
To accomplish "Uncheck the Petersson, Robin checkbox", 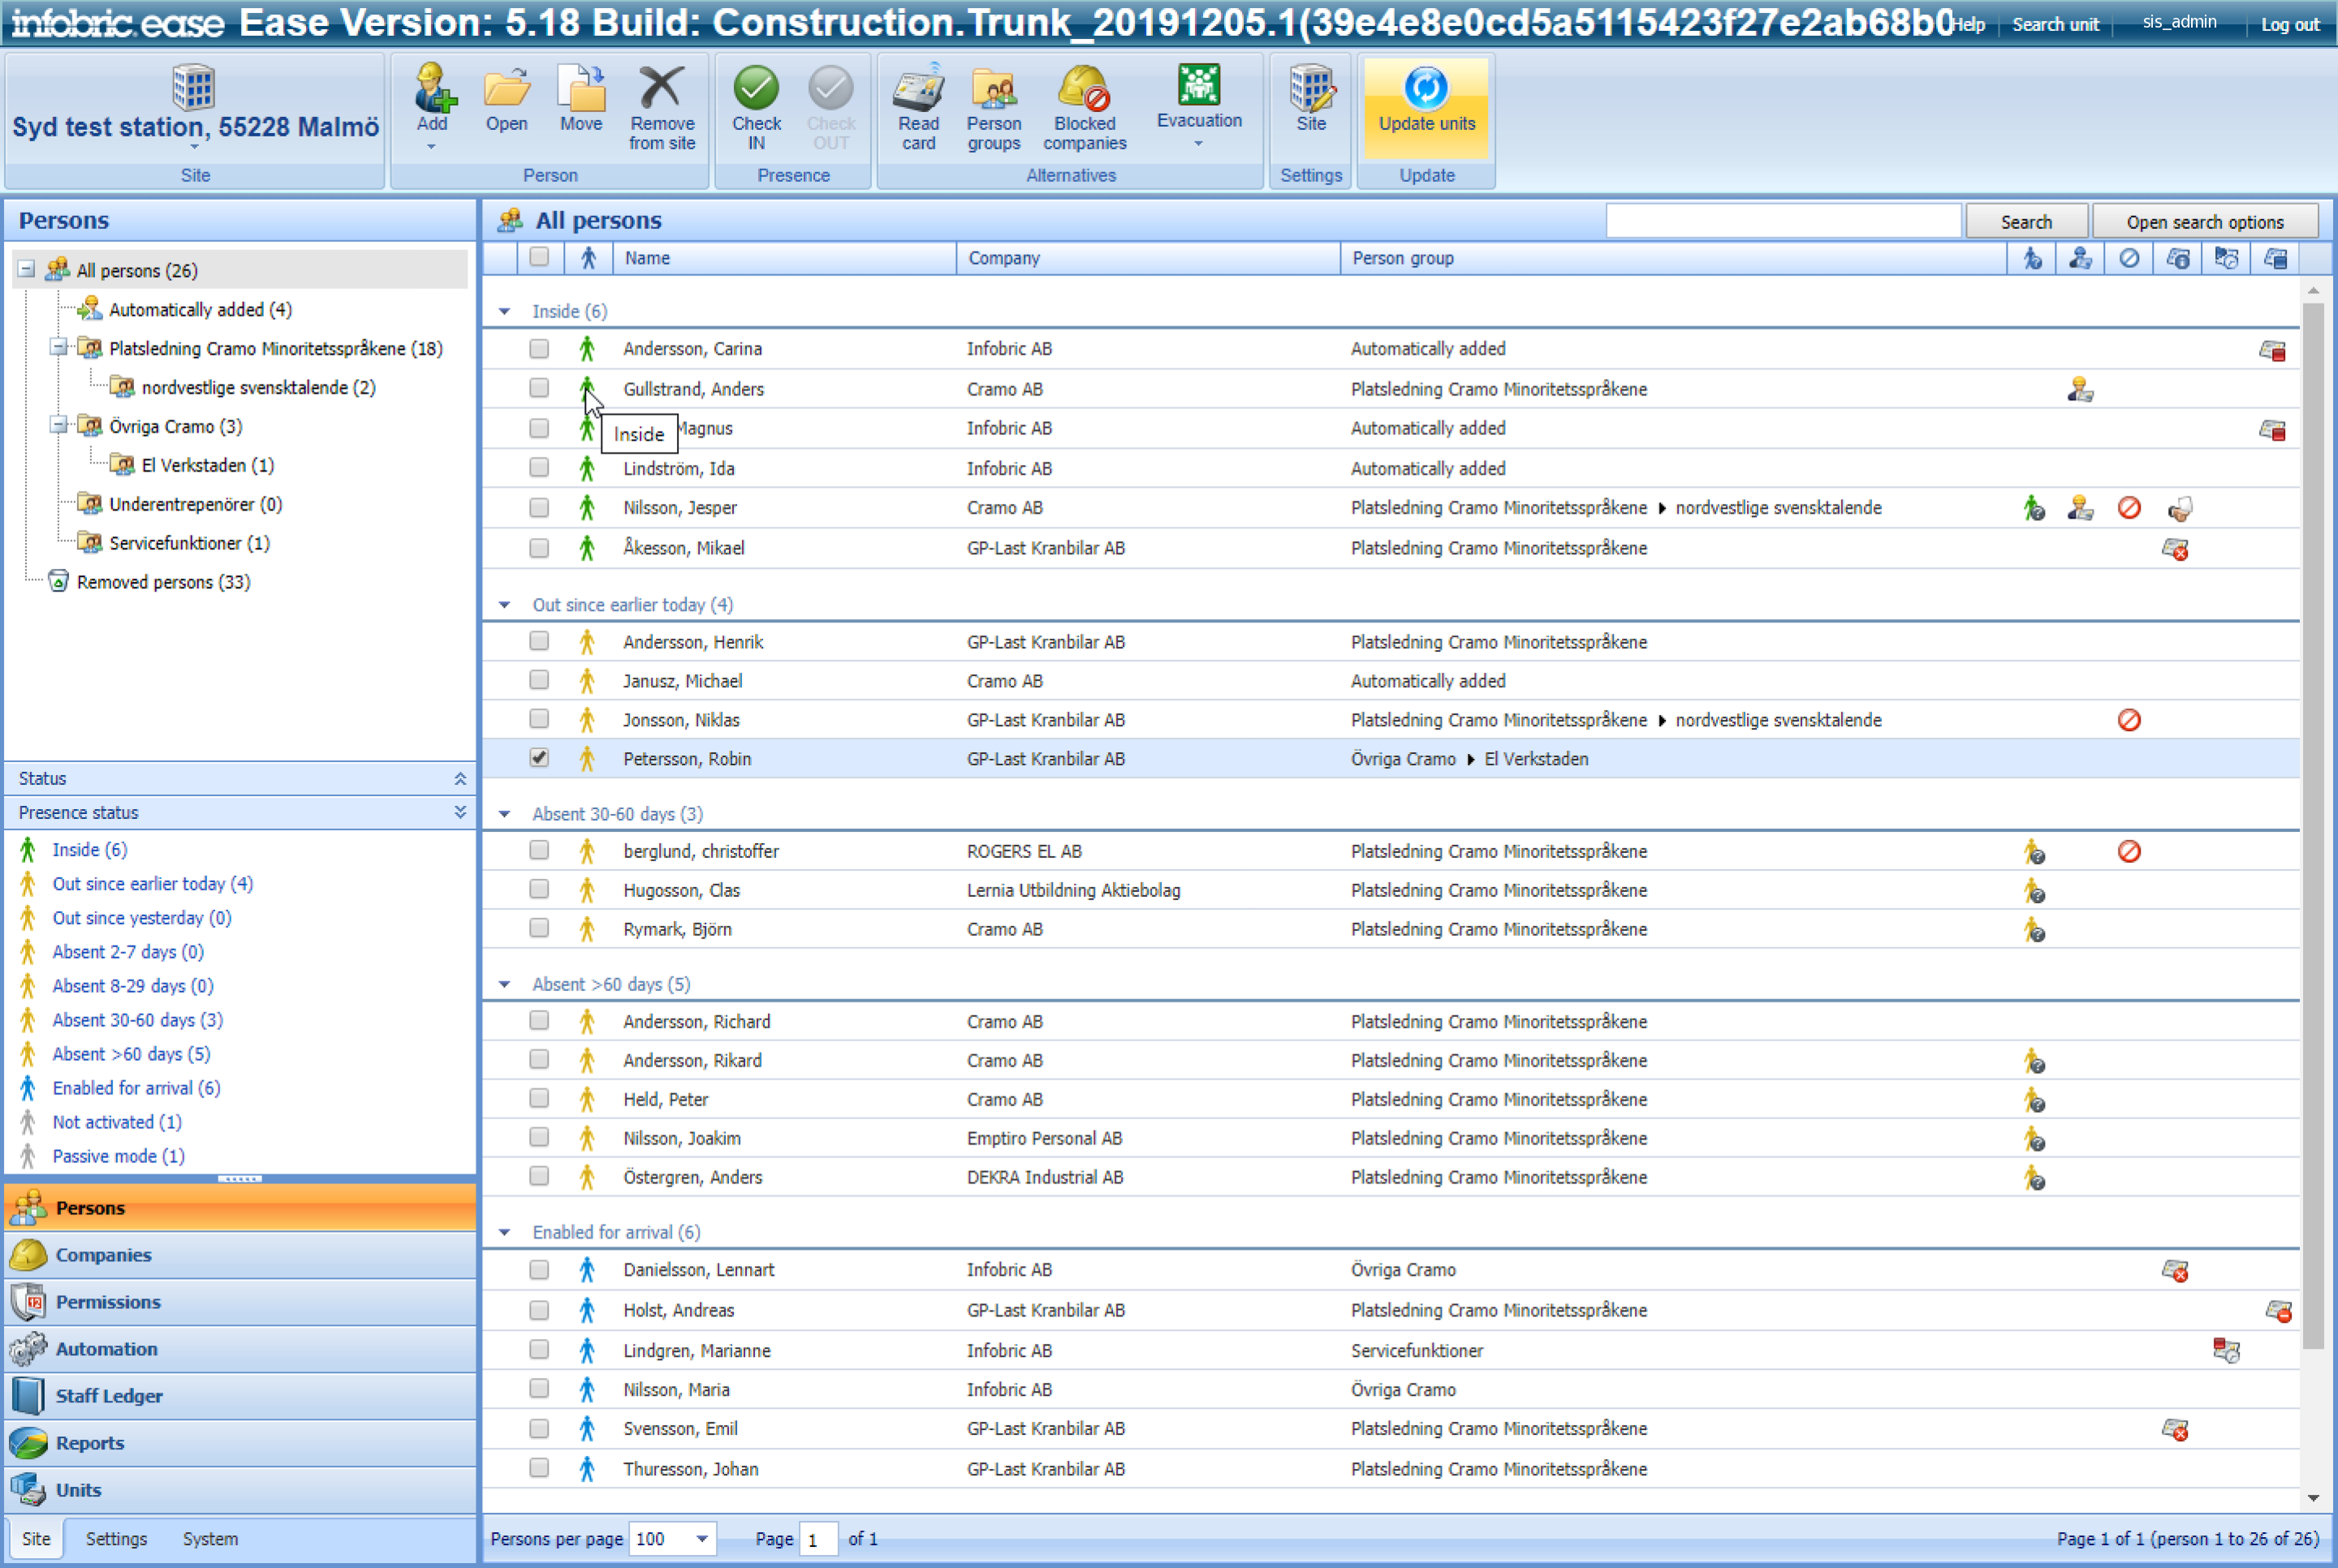I will click(x=539, y=758).
